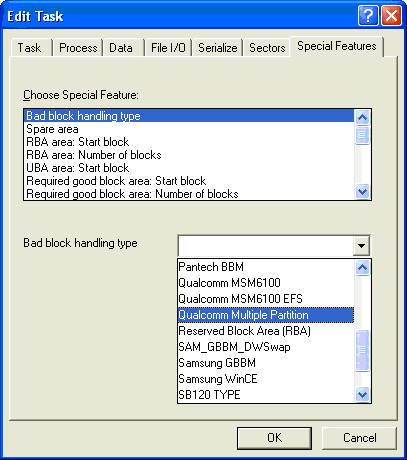The height and width of the screenshot is (460, 407).
Task: Click feature list scroll up arrow
Action: [362, 117]
